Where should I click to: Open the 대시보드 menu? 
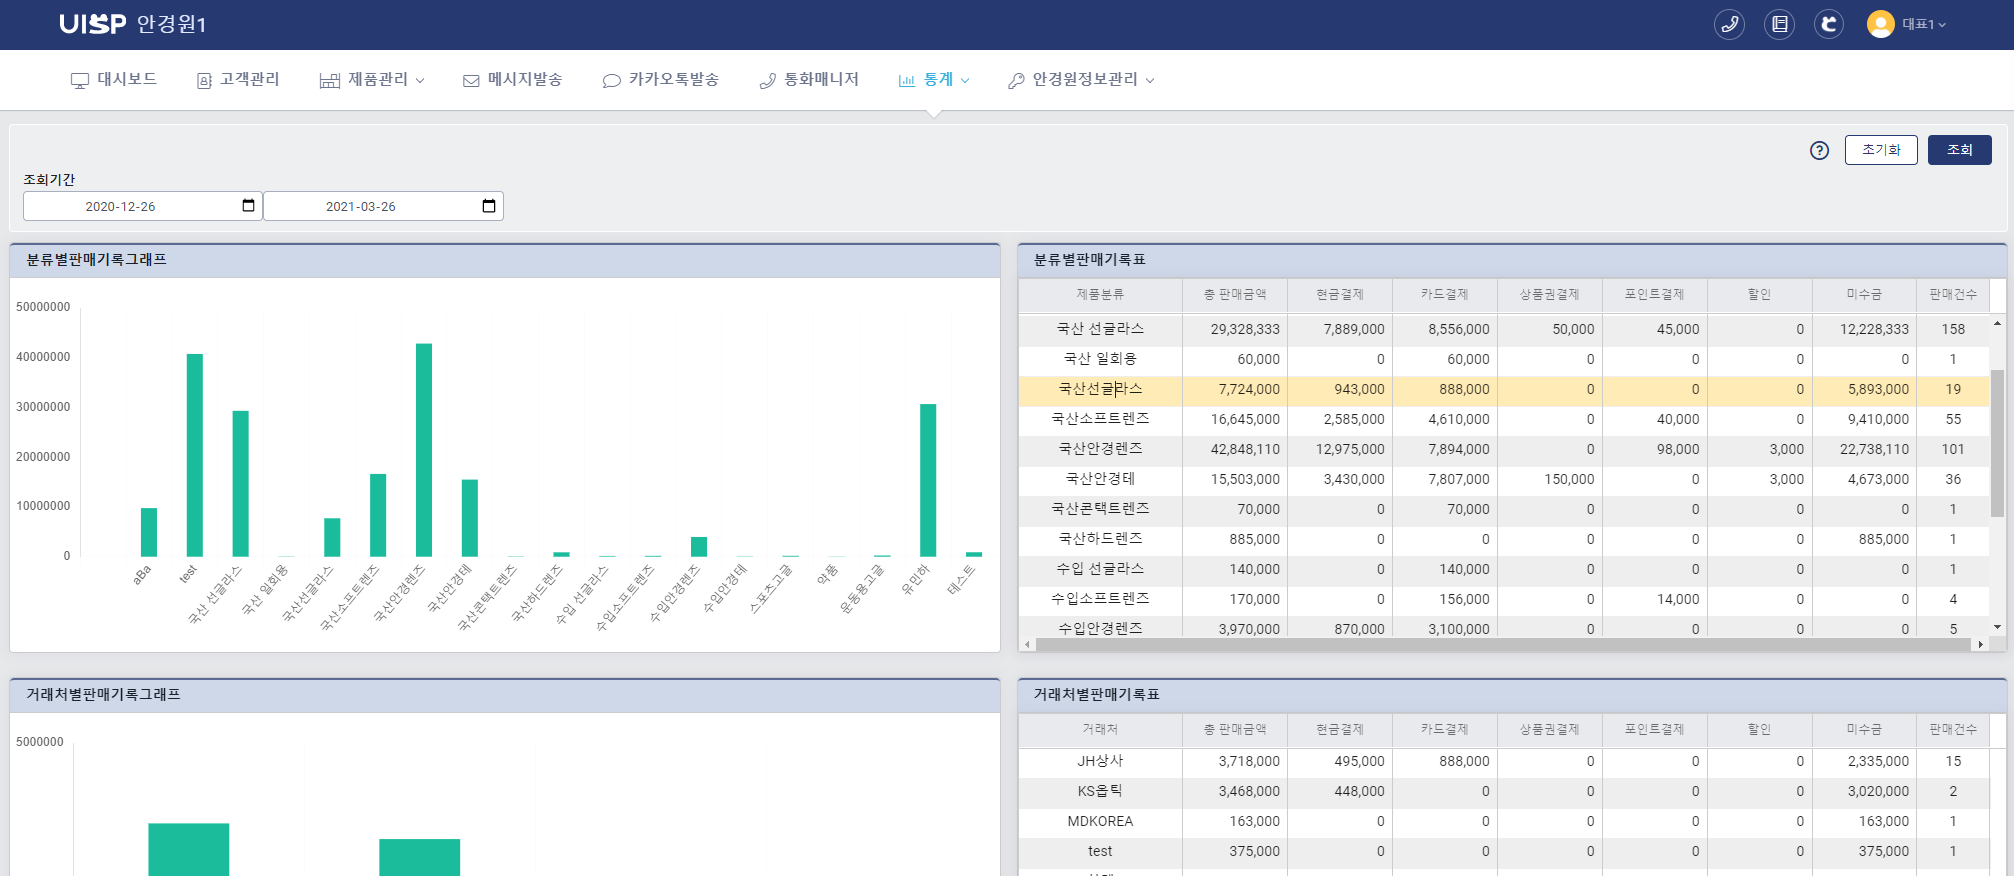(114, 80)
